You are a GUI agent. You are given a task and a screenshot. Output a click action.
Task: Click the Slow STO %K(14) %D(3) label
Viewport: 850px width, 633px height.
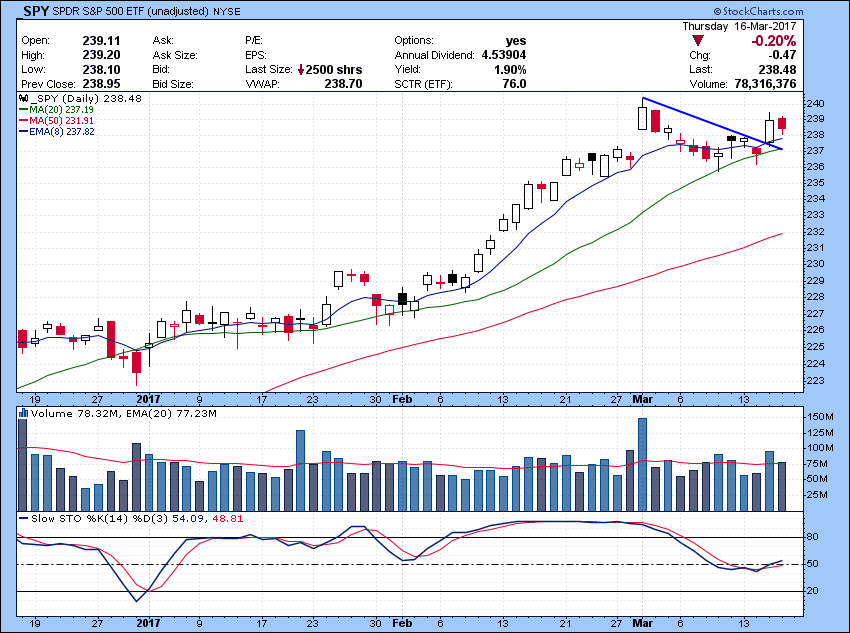pyautogui.click(x=100, y=519)
